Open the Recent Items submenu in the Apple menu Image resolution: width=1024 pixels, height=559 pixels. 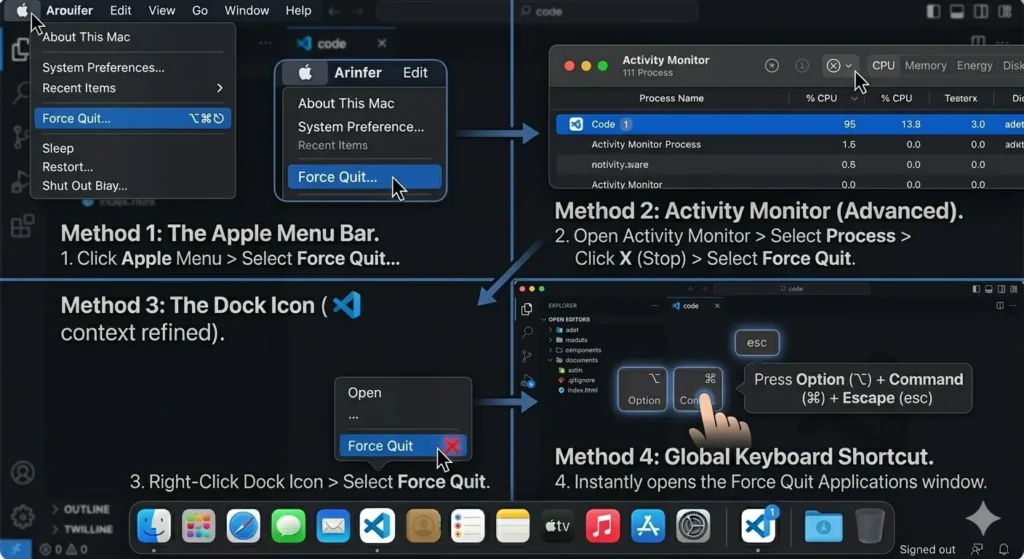coord(133,88)
